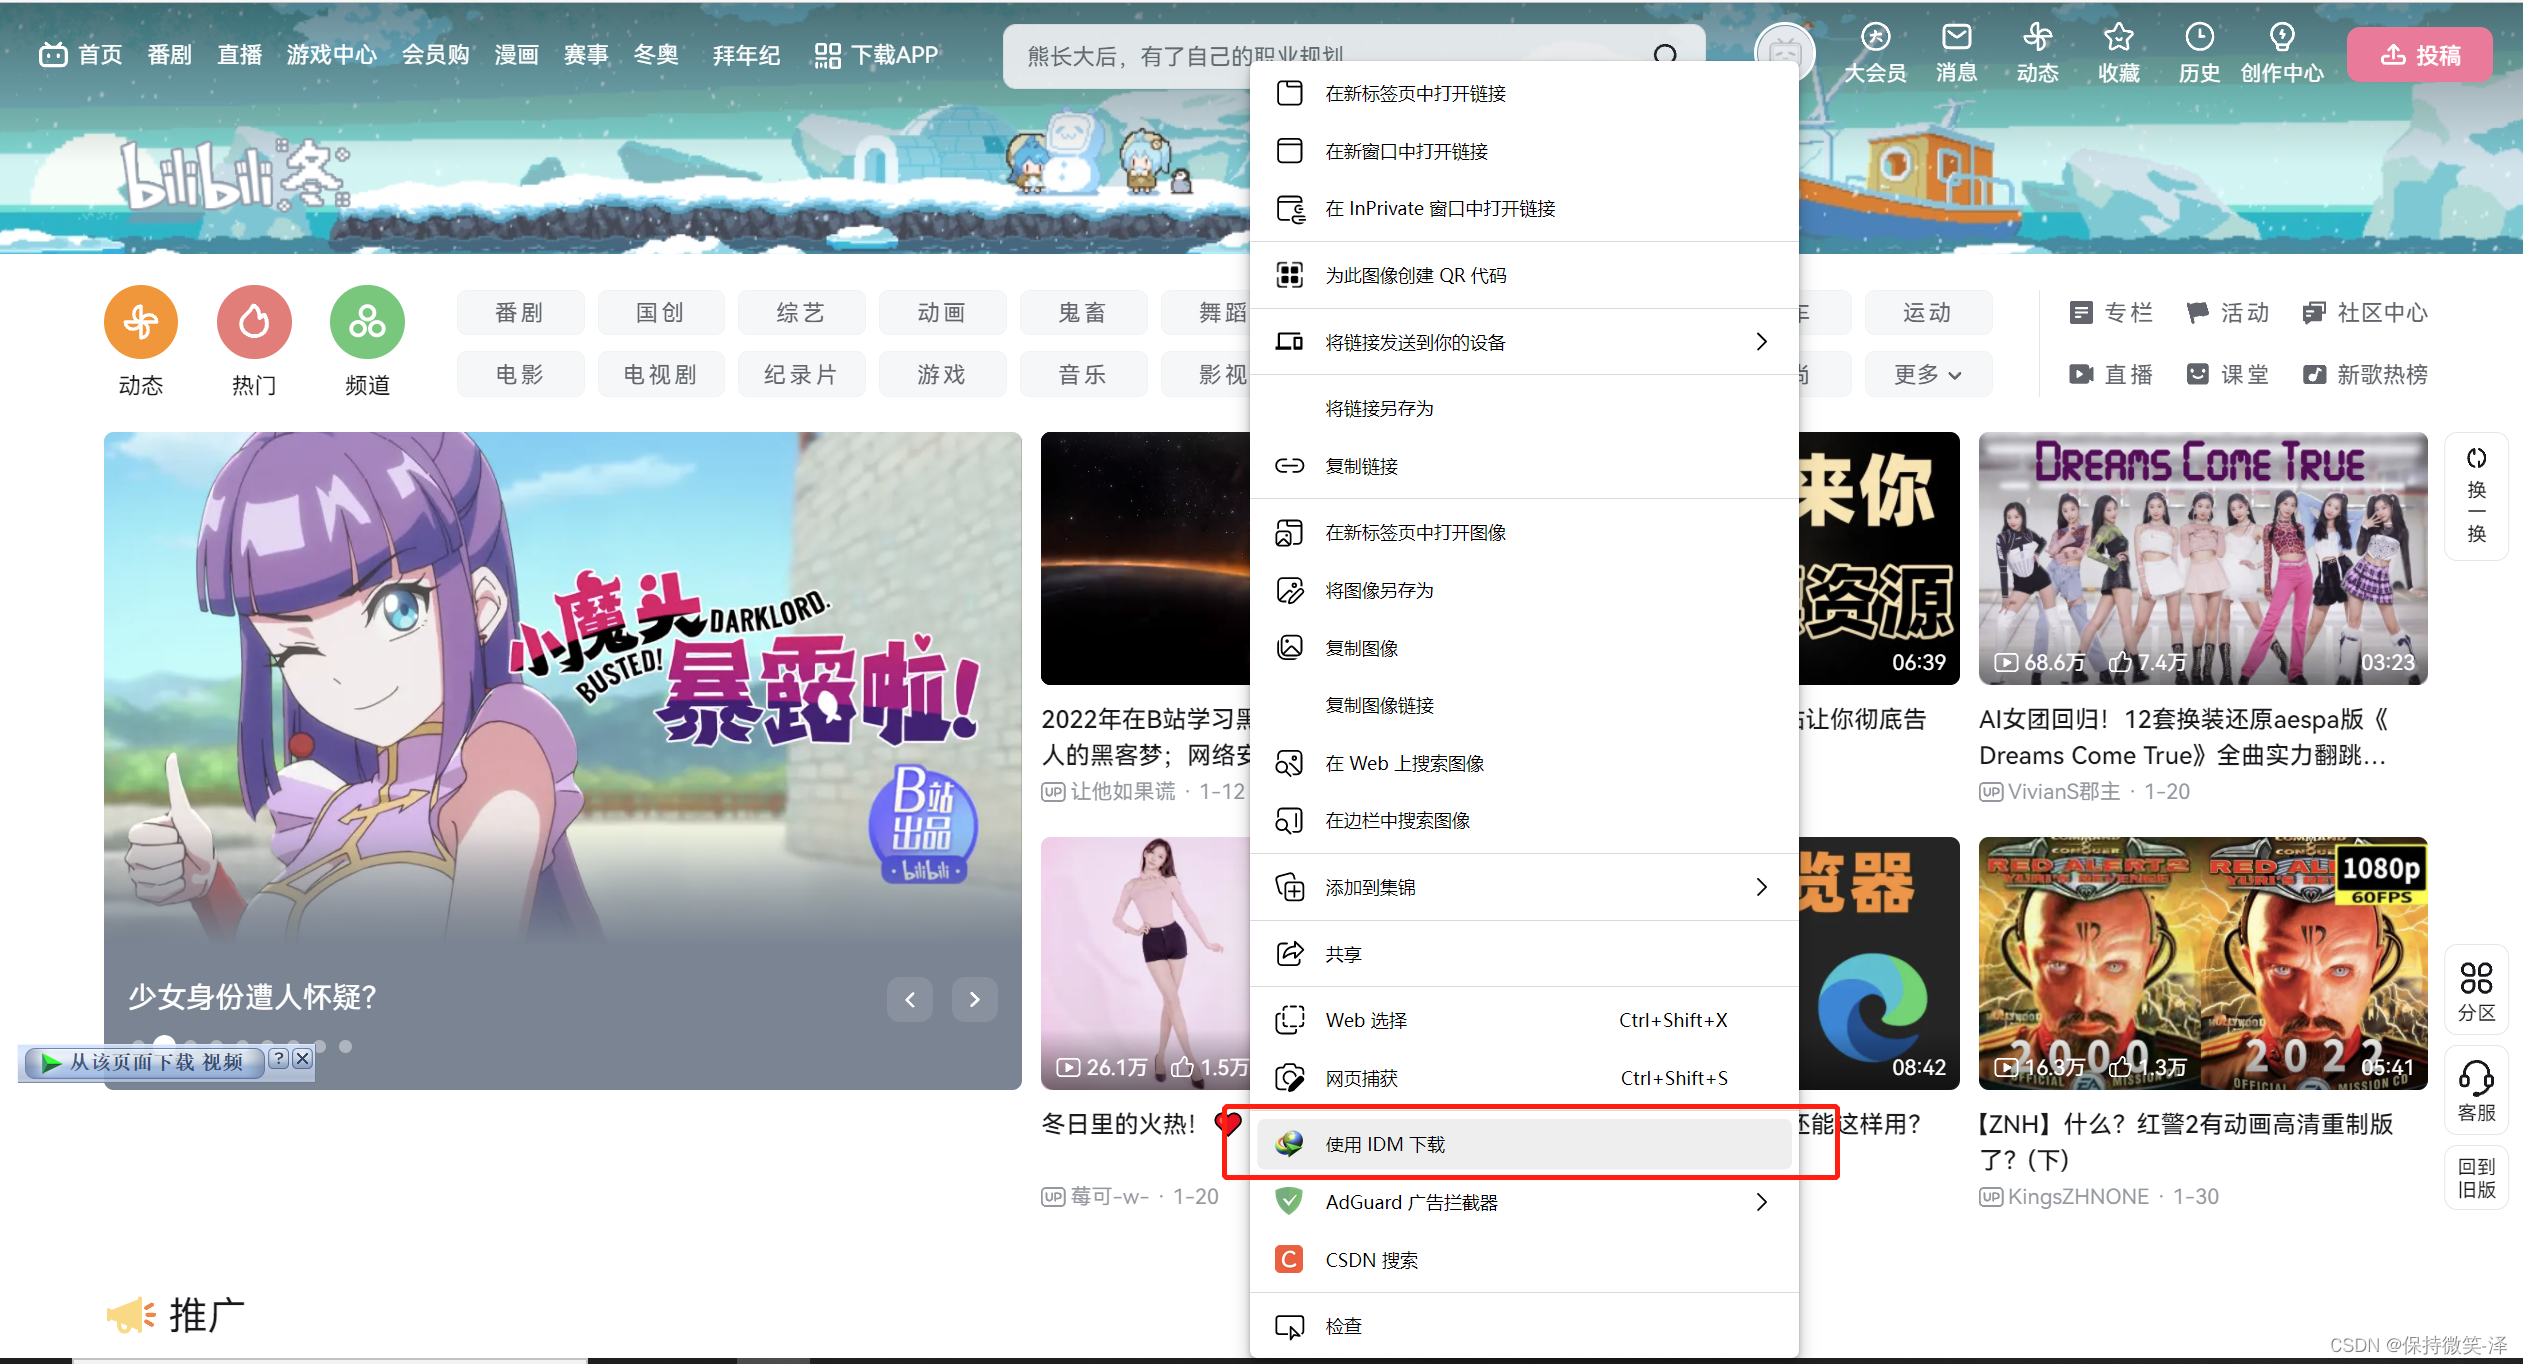This screenshot has width=2523, height=1364.
Task: Expand AdGuard 广告拦截器 submenu
Action: [1524, 1202]
